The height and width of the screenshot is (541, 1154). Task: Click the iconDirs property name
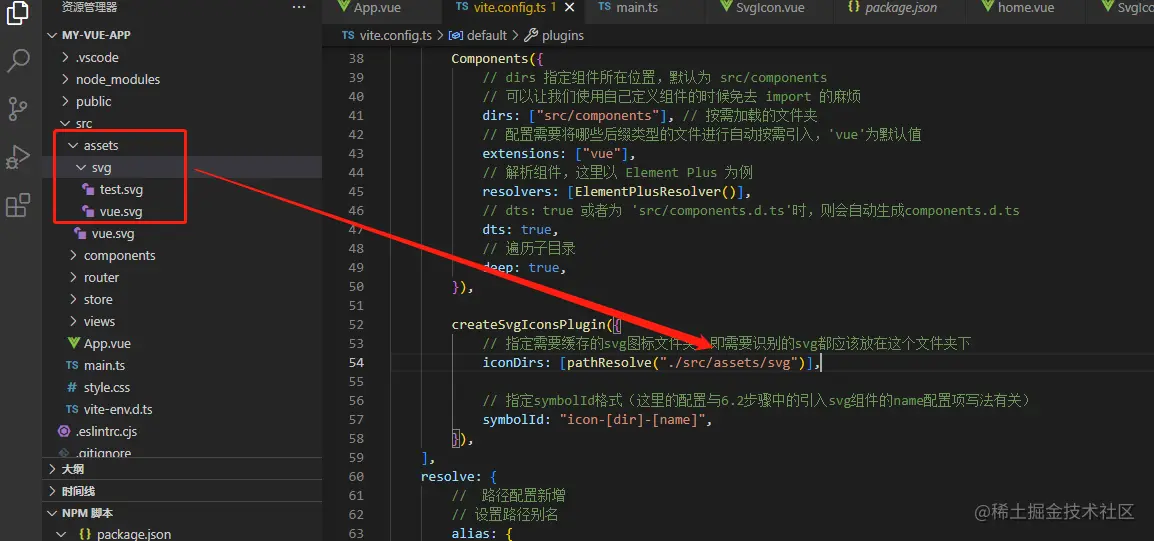[x=514, y=363]
